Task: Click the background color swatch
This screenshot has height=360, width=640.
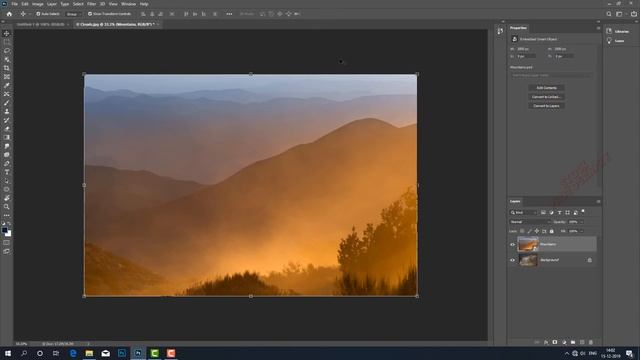Action: tap(9, 234)
